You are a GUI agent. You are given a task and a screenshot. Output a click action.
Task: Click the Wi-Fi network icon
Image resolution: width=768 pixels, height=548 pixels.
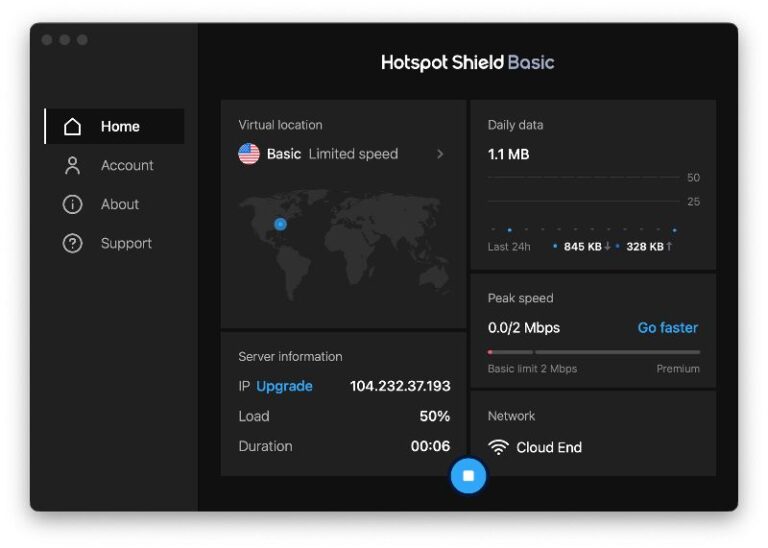coord(498,447)
